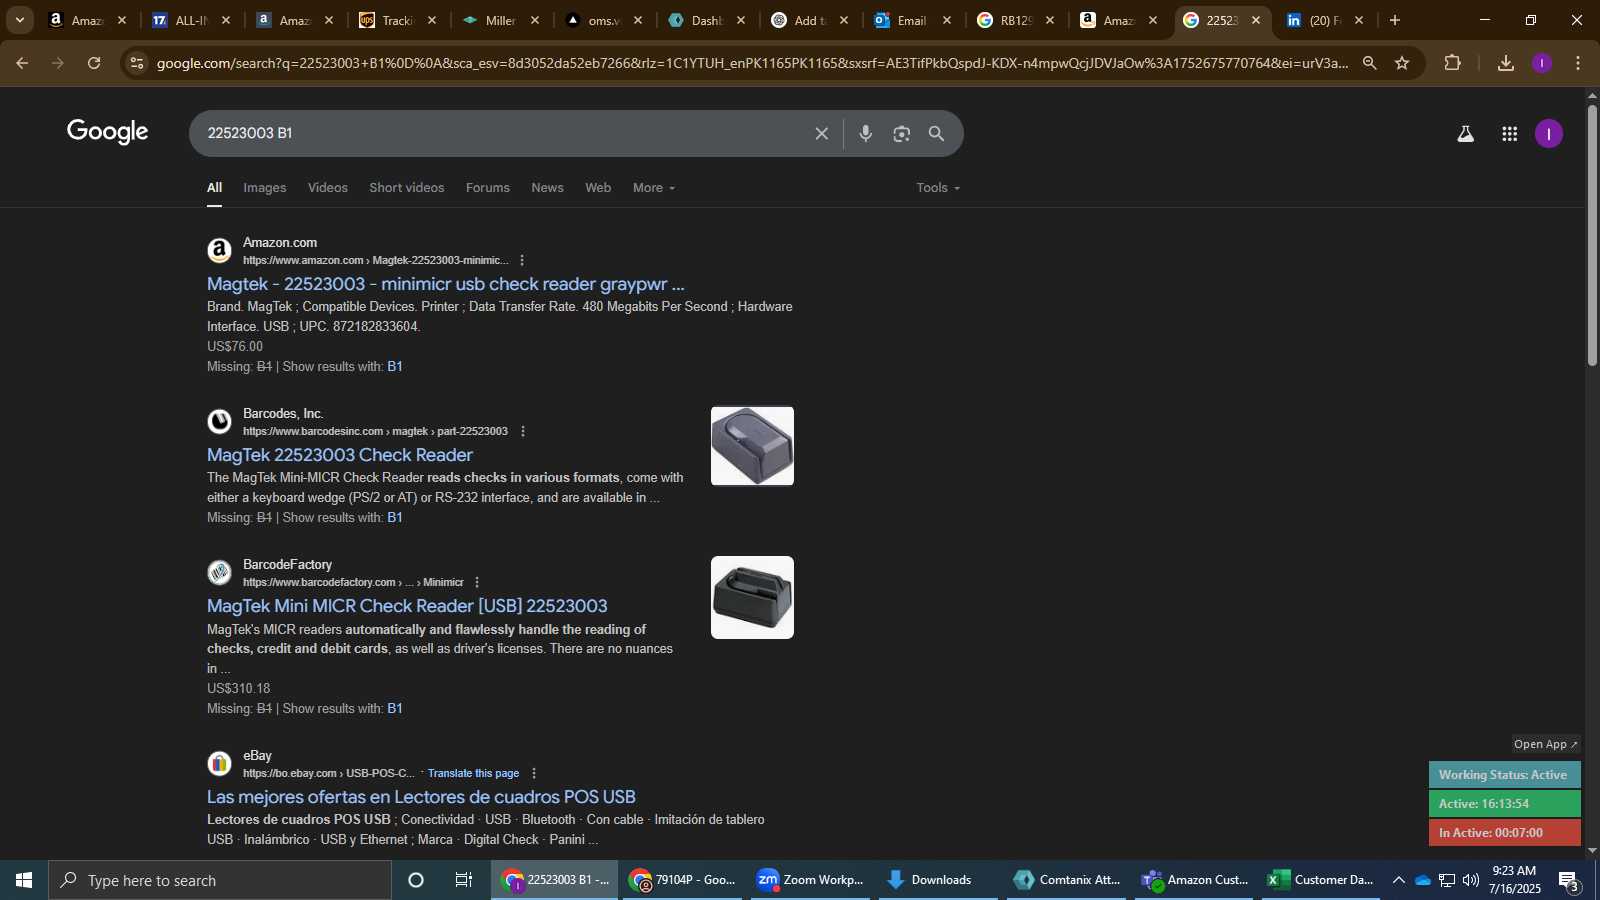The width and height of the screenshot is (1600, 900).
Task: Open Zoom Workplace in taskbar
Action: coord(810,880)
